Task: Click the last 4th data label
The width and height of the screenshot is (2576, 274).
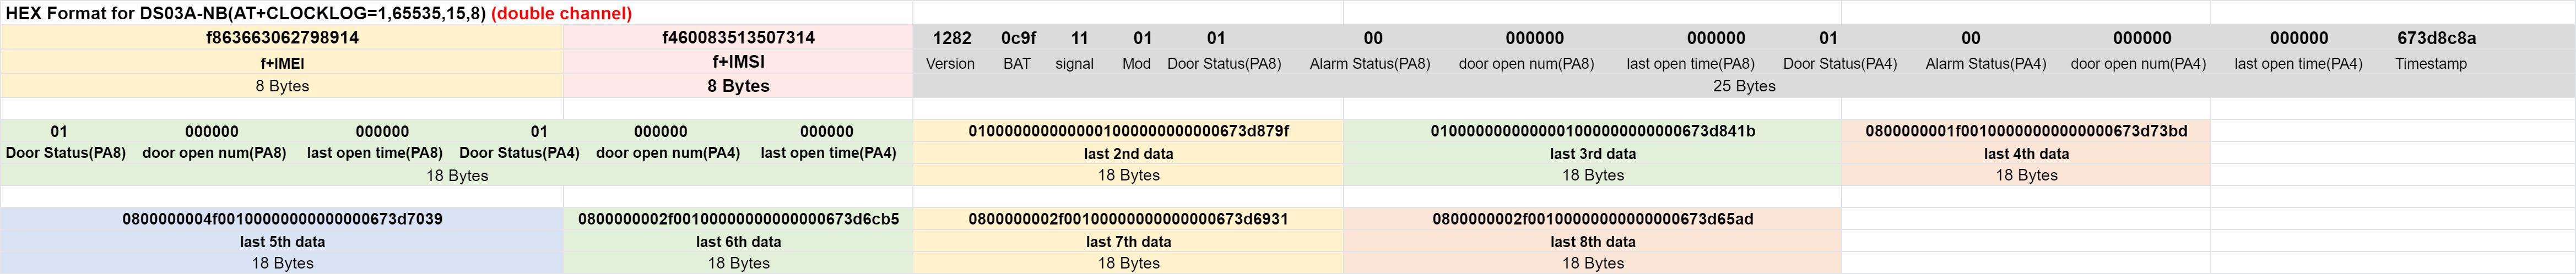Action: (x=2026, y=154)
